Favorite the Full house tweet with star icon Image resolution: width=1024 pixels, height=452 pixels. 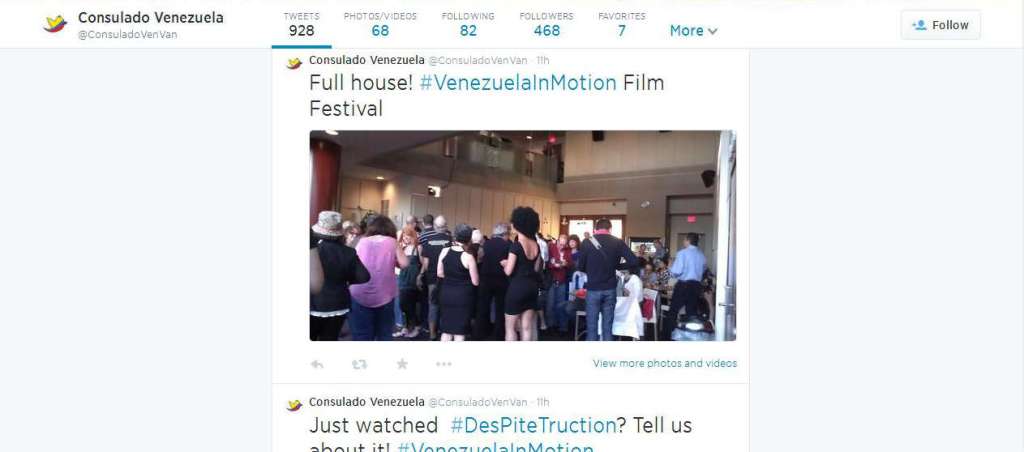(402, 364)
